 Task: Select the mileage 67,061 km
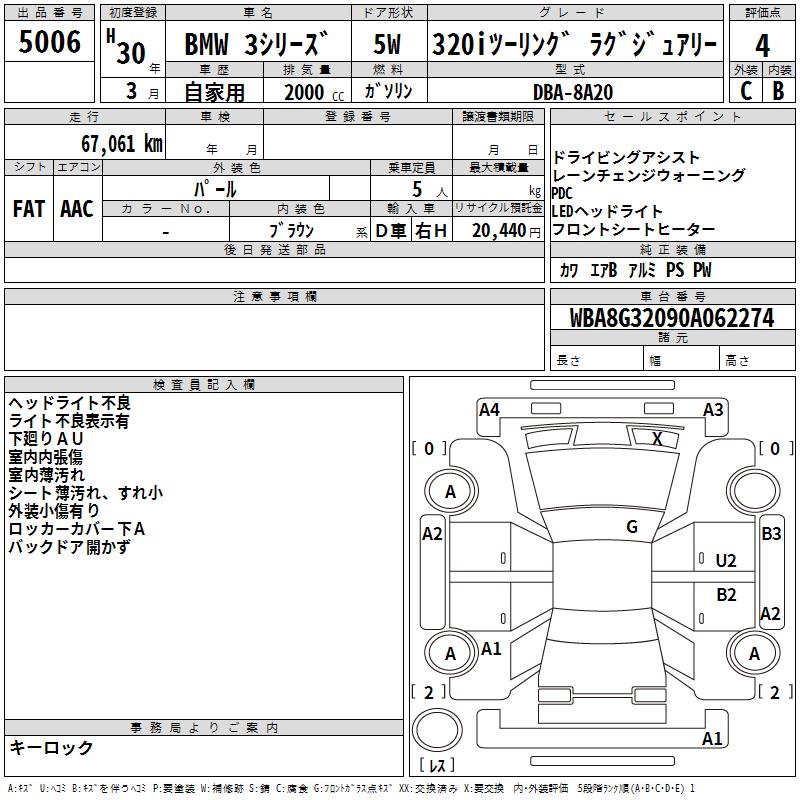coord(122,144)
